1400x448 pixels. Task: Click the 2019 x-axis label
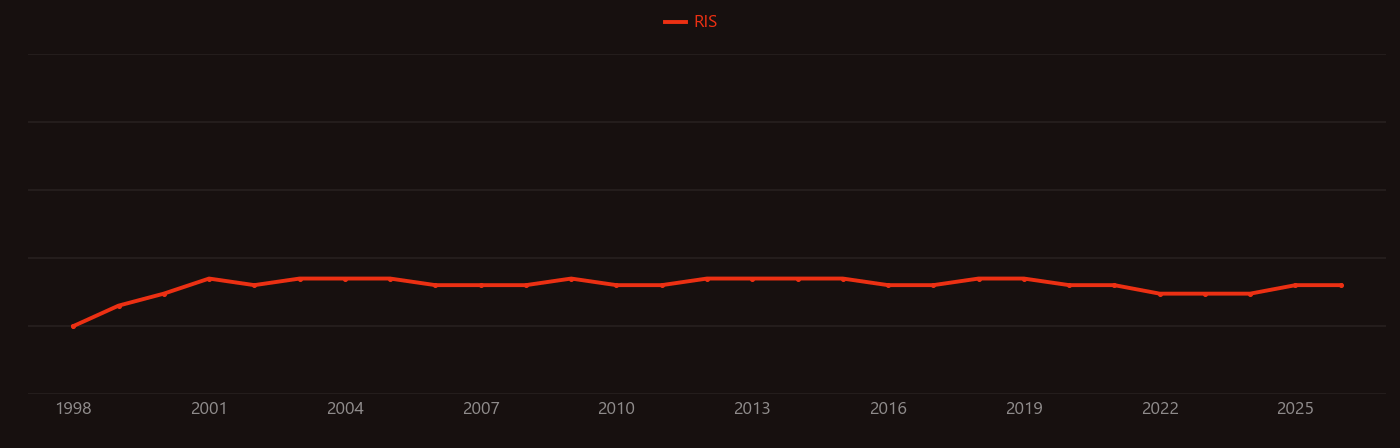click(x=1024, y=409)
